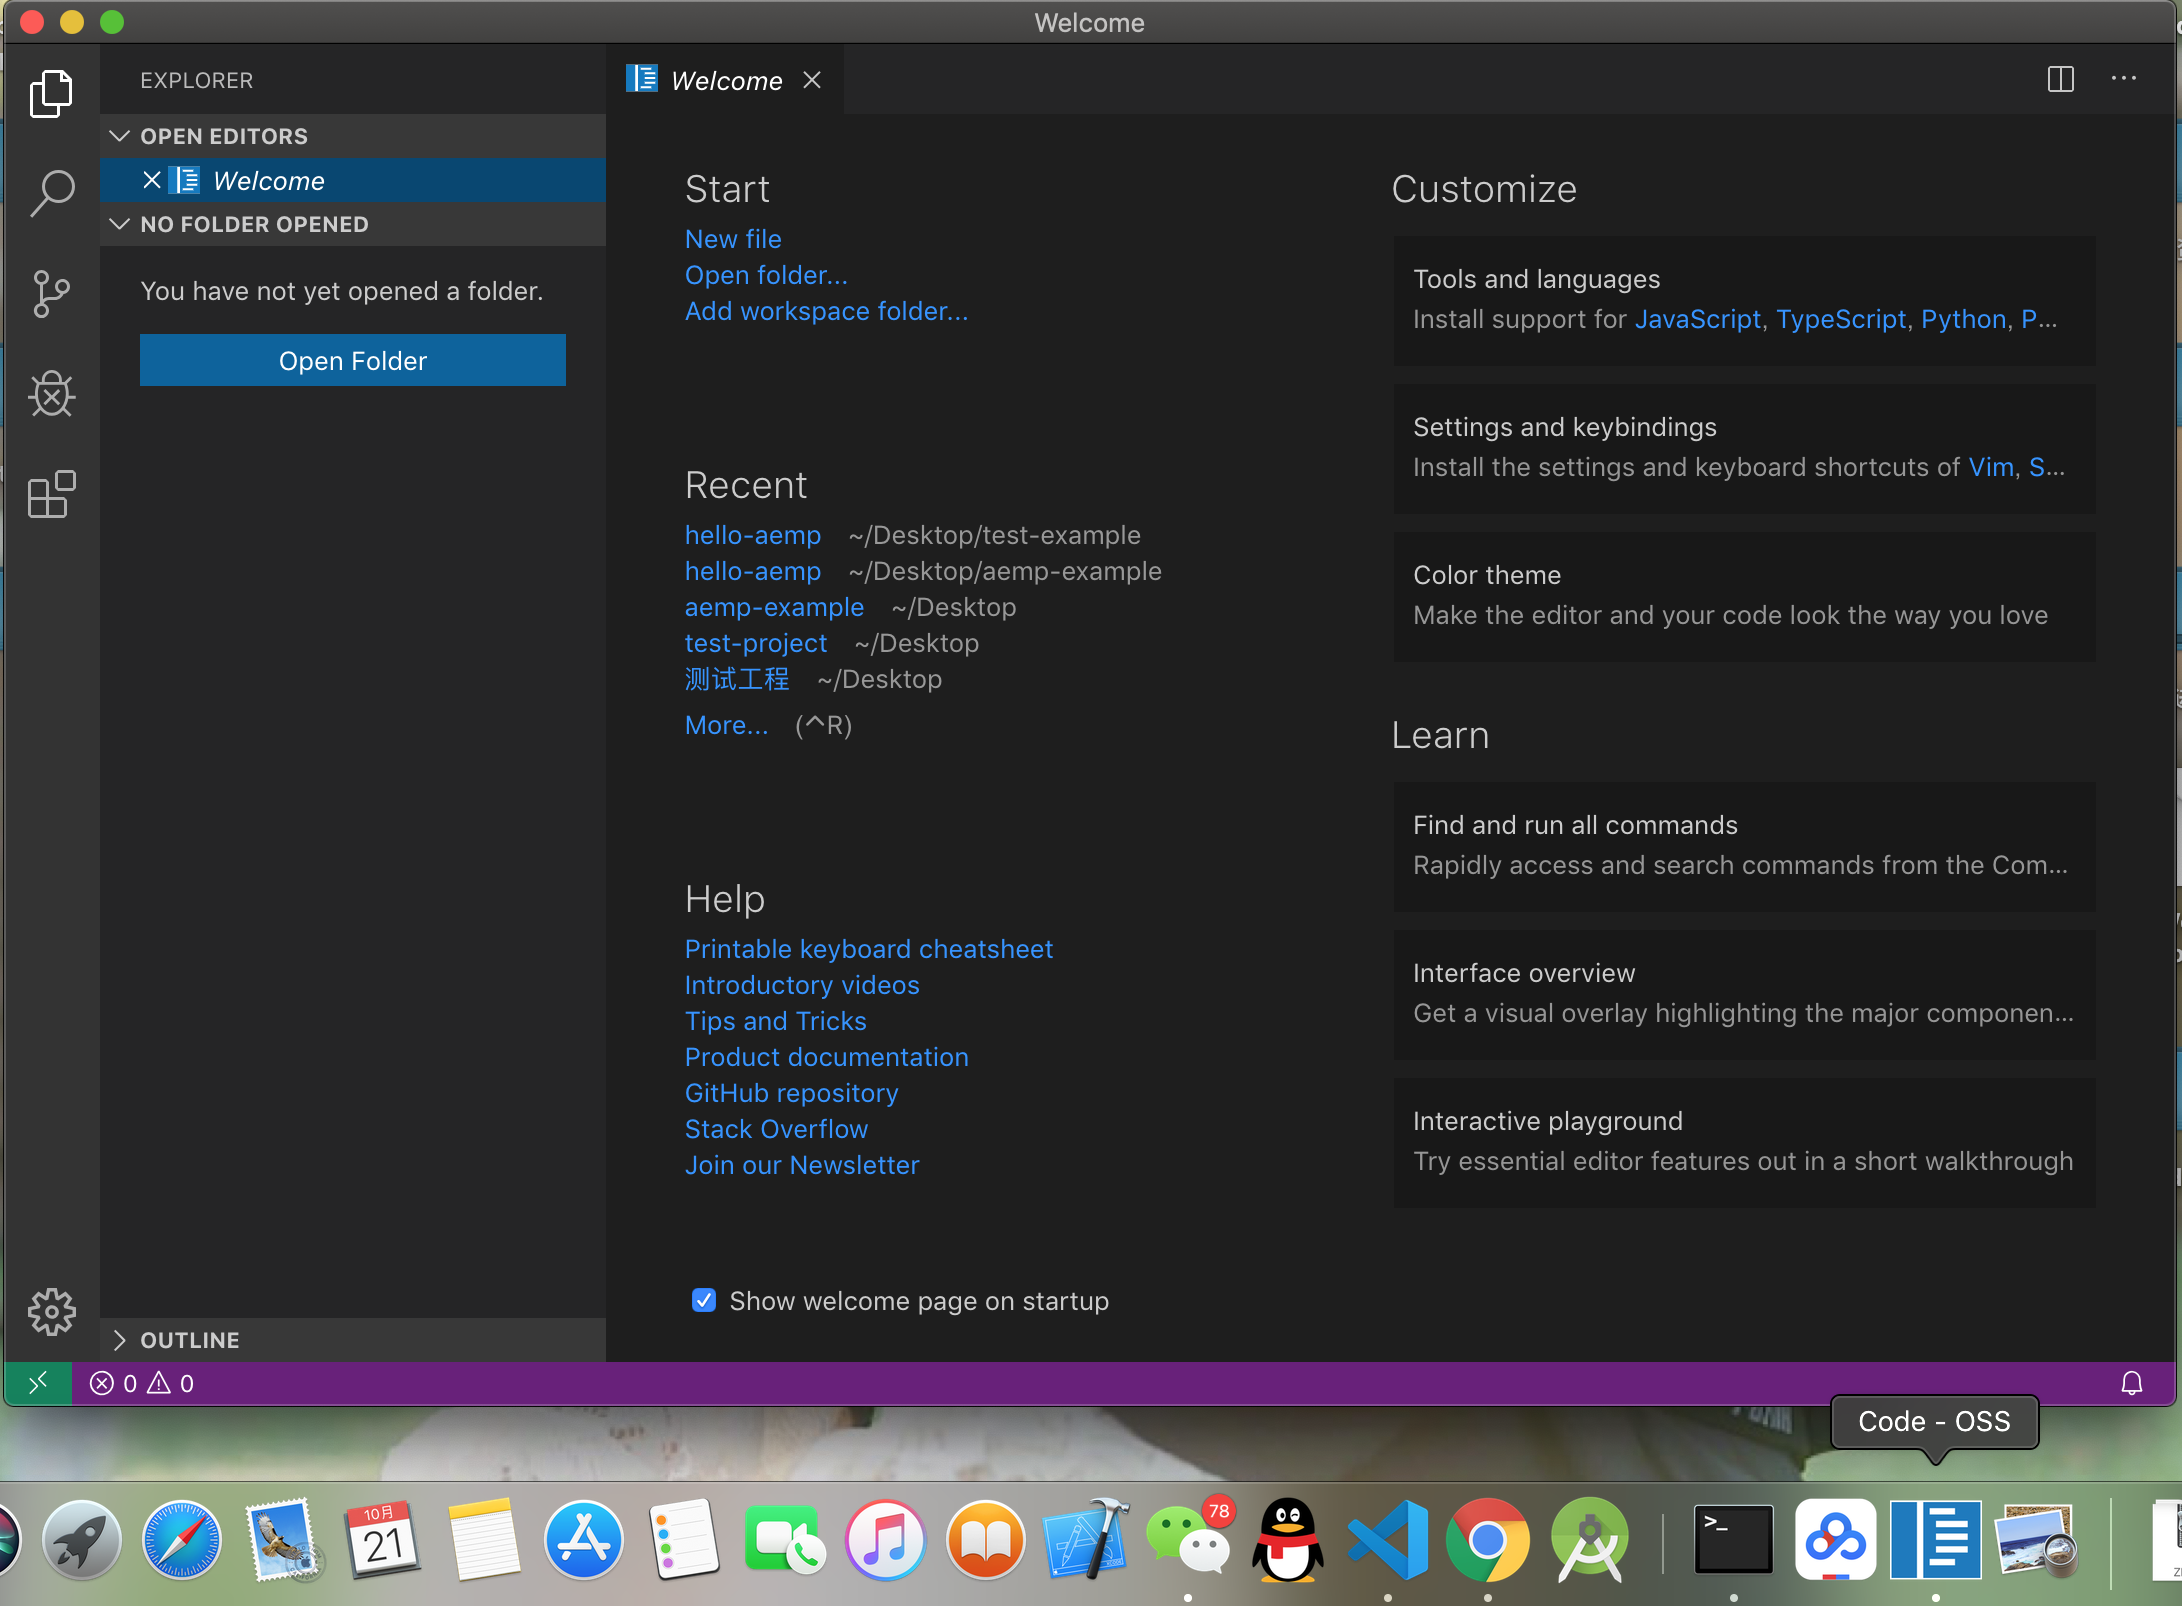Open the Tools and languages section
The width and height of the screenshot is (2182, 1606).
1537,278
